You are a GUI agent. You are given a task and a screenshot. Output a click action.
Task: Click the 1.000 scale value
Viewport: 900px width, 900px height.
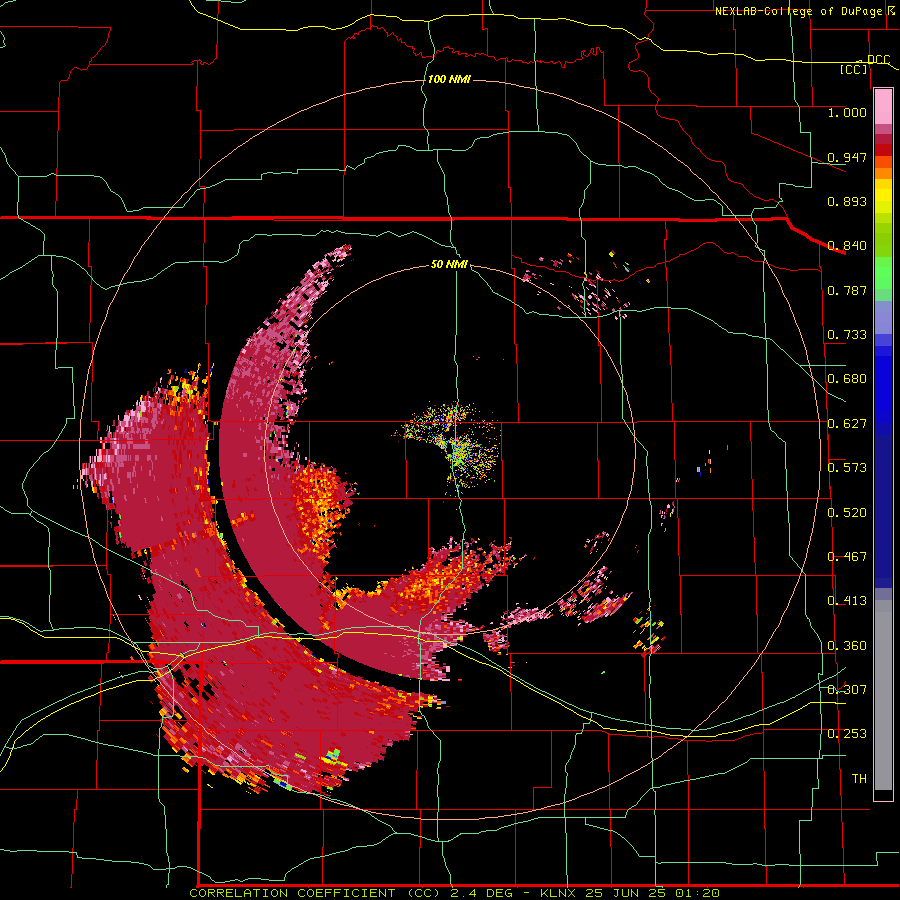coord(847,112)
